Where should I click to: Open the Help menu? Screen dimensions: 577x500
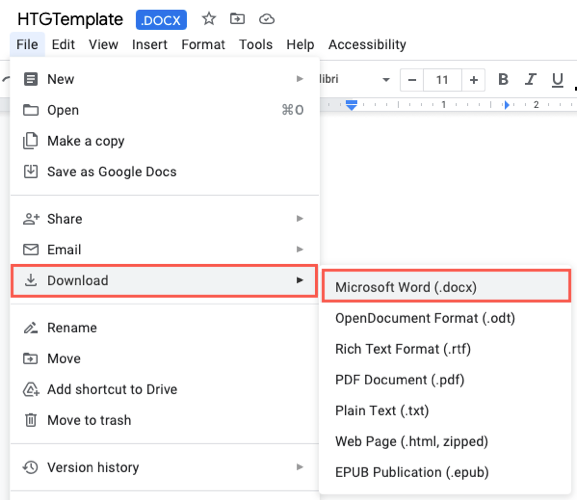pos(300,45)
